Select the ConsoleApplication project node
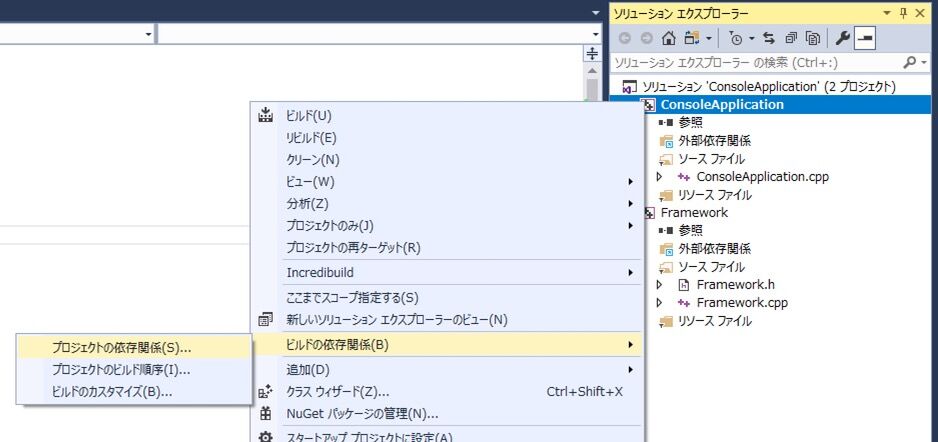This screenshot has height=442, width=938. pyautogui.click(x=722, y=105)
